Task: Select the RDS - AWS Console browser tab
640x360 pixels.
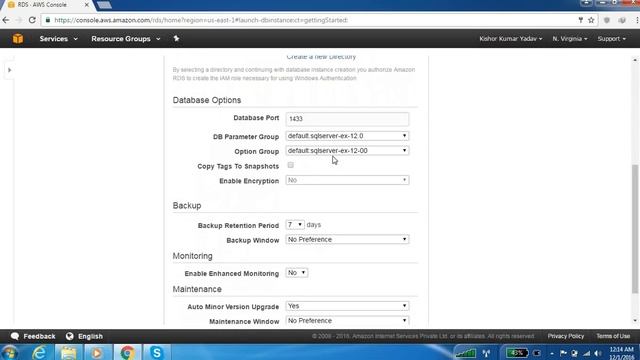Action: tap(46, 5)
